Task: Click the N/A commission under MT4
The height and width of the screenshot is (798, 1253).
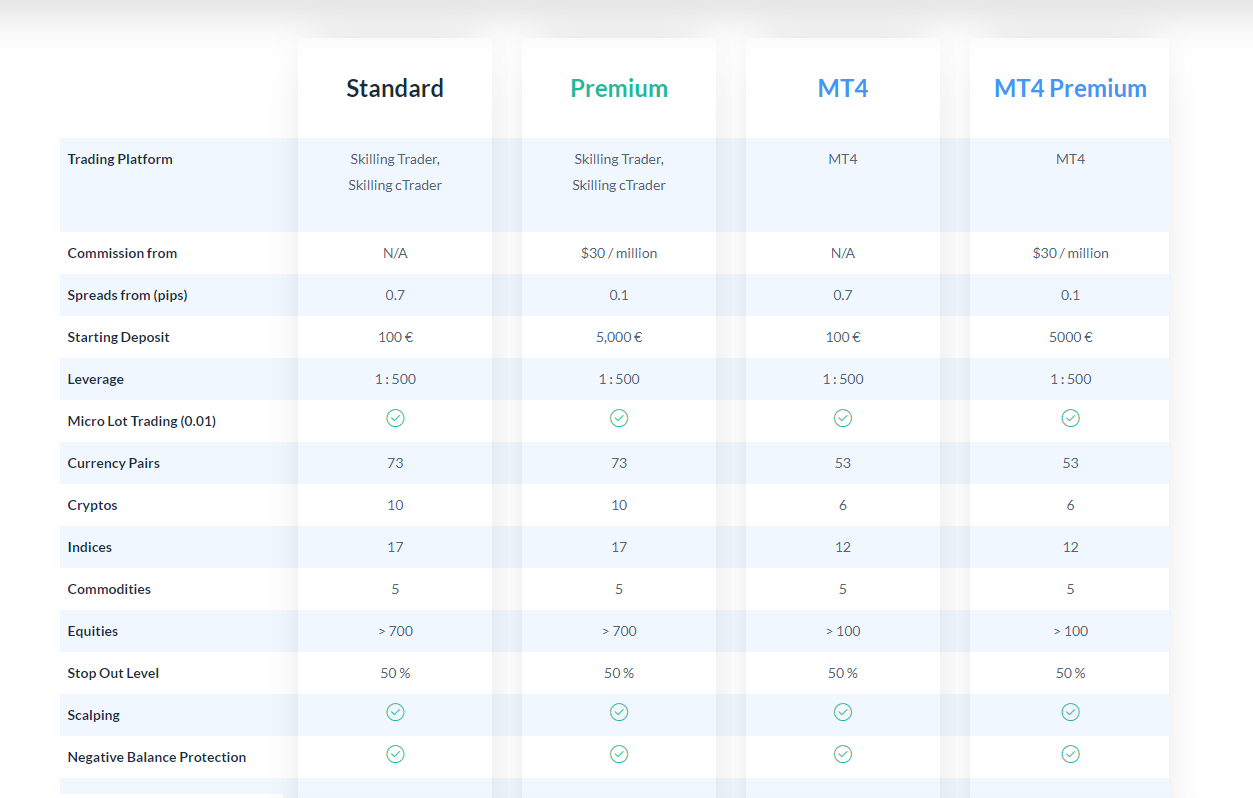Action: [843, 253]
